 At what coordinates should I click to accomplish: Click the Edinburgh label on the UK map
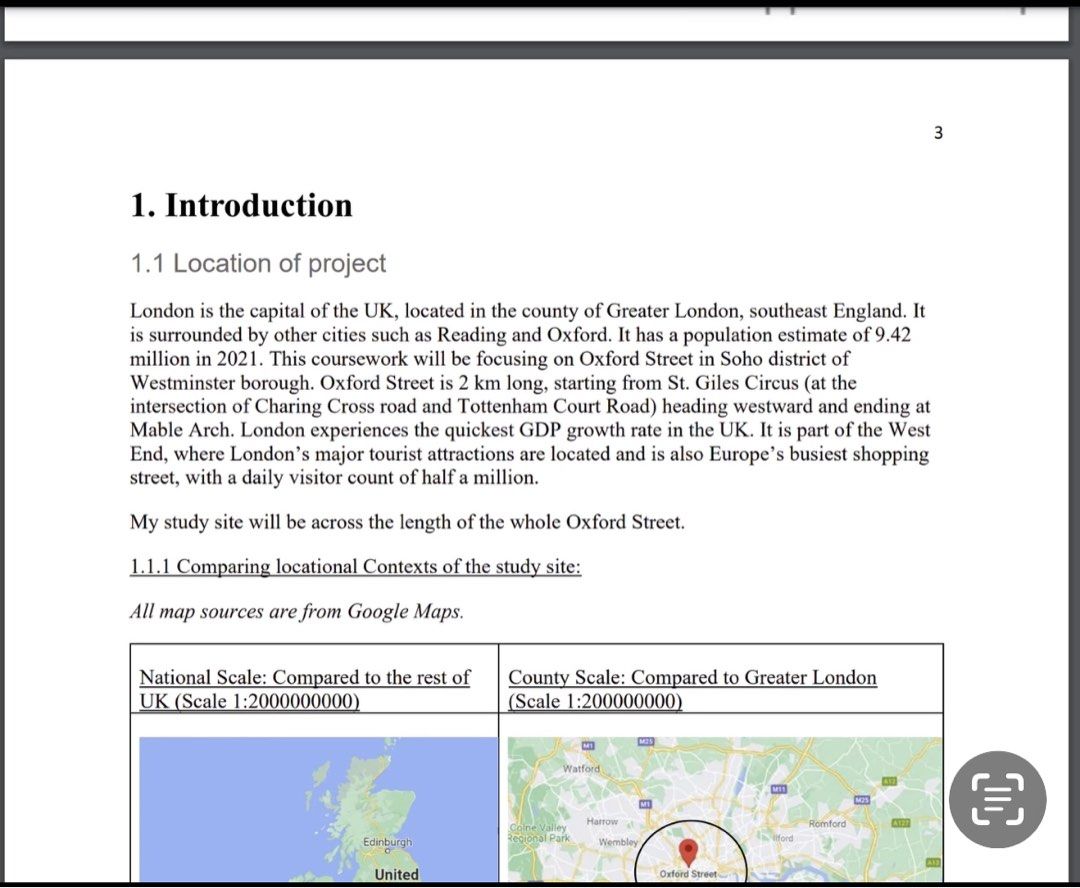[388, 841]
